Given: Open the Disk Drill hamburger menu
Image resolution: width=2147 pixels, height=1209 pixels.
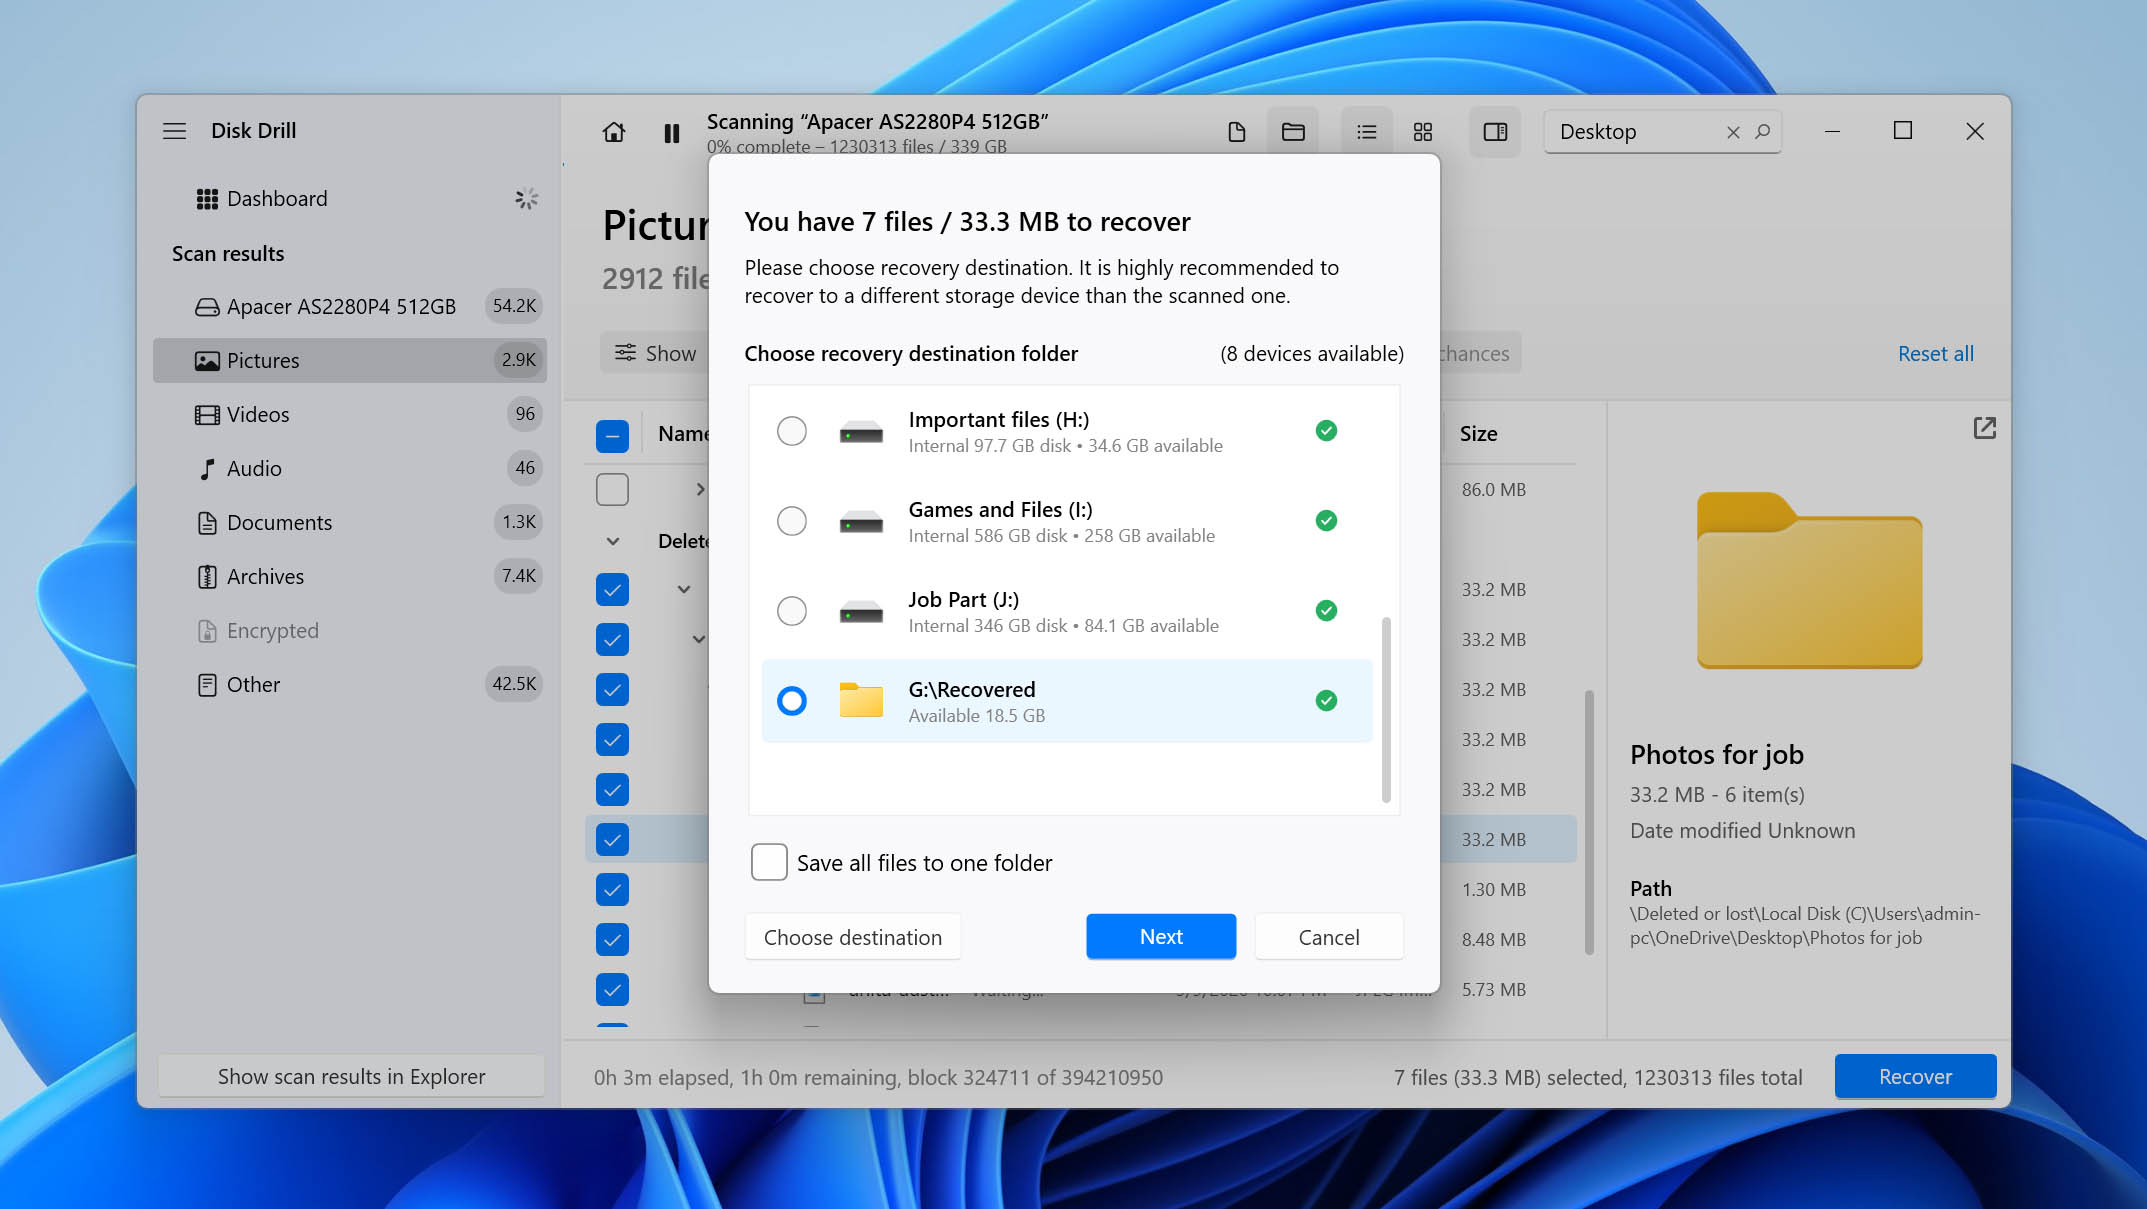Looking at the screenshot, I should (x=174, y=131).
